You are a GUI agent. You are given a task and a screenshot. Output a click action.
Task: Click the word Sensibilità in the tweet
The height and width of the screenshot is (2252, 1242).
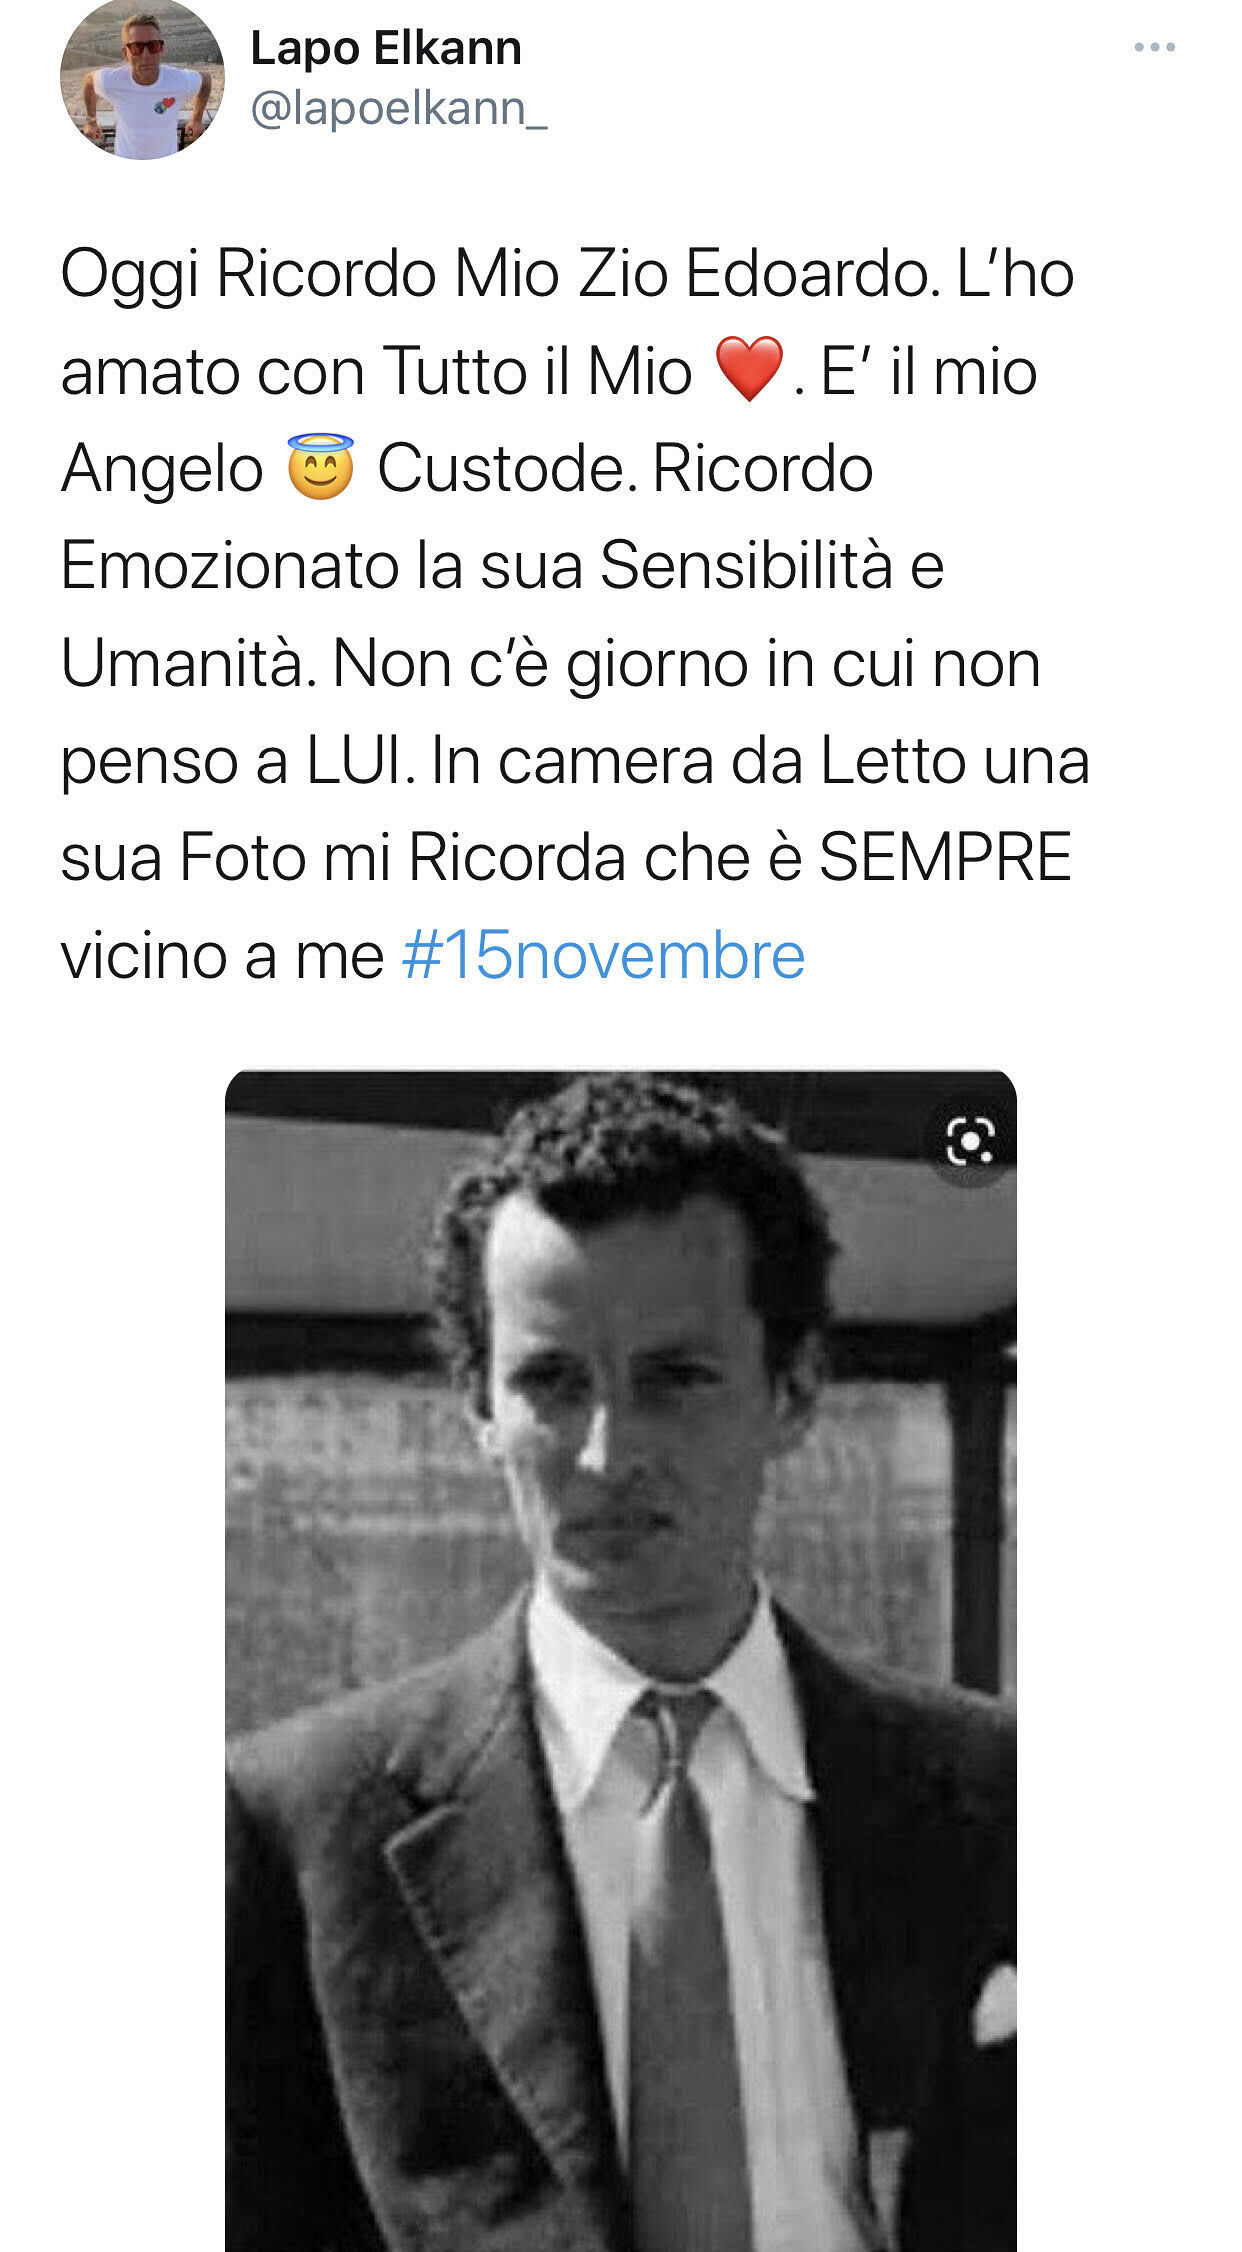pyautogui.click(x=746, y=565)
